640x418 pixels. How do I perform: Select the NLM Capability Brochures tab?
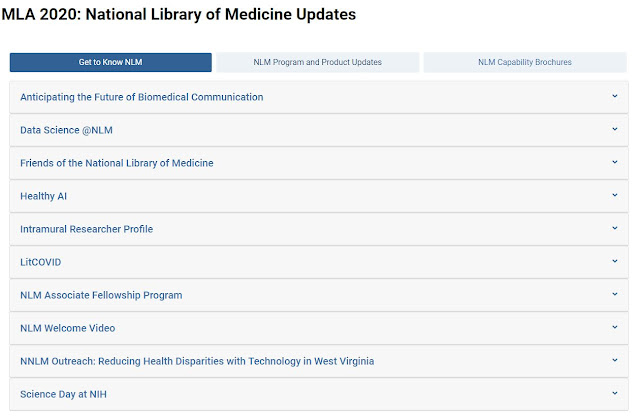525,62
